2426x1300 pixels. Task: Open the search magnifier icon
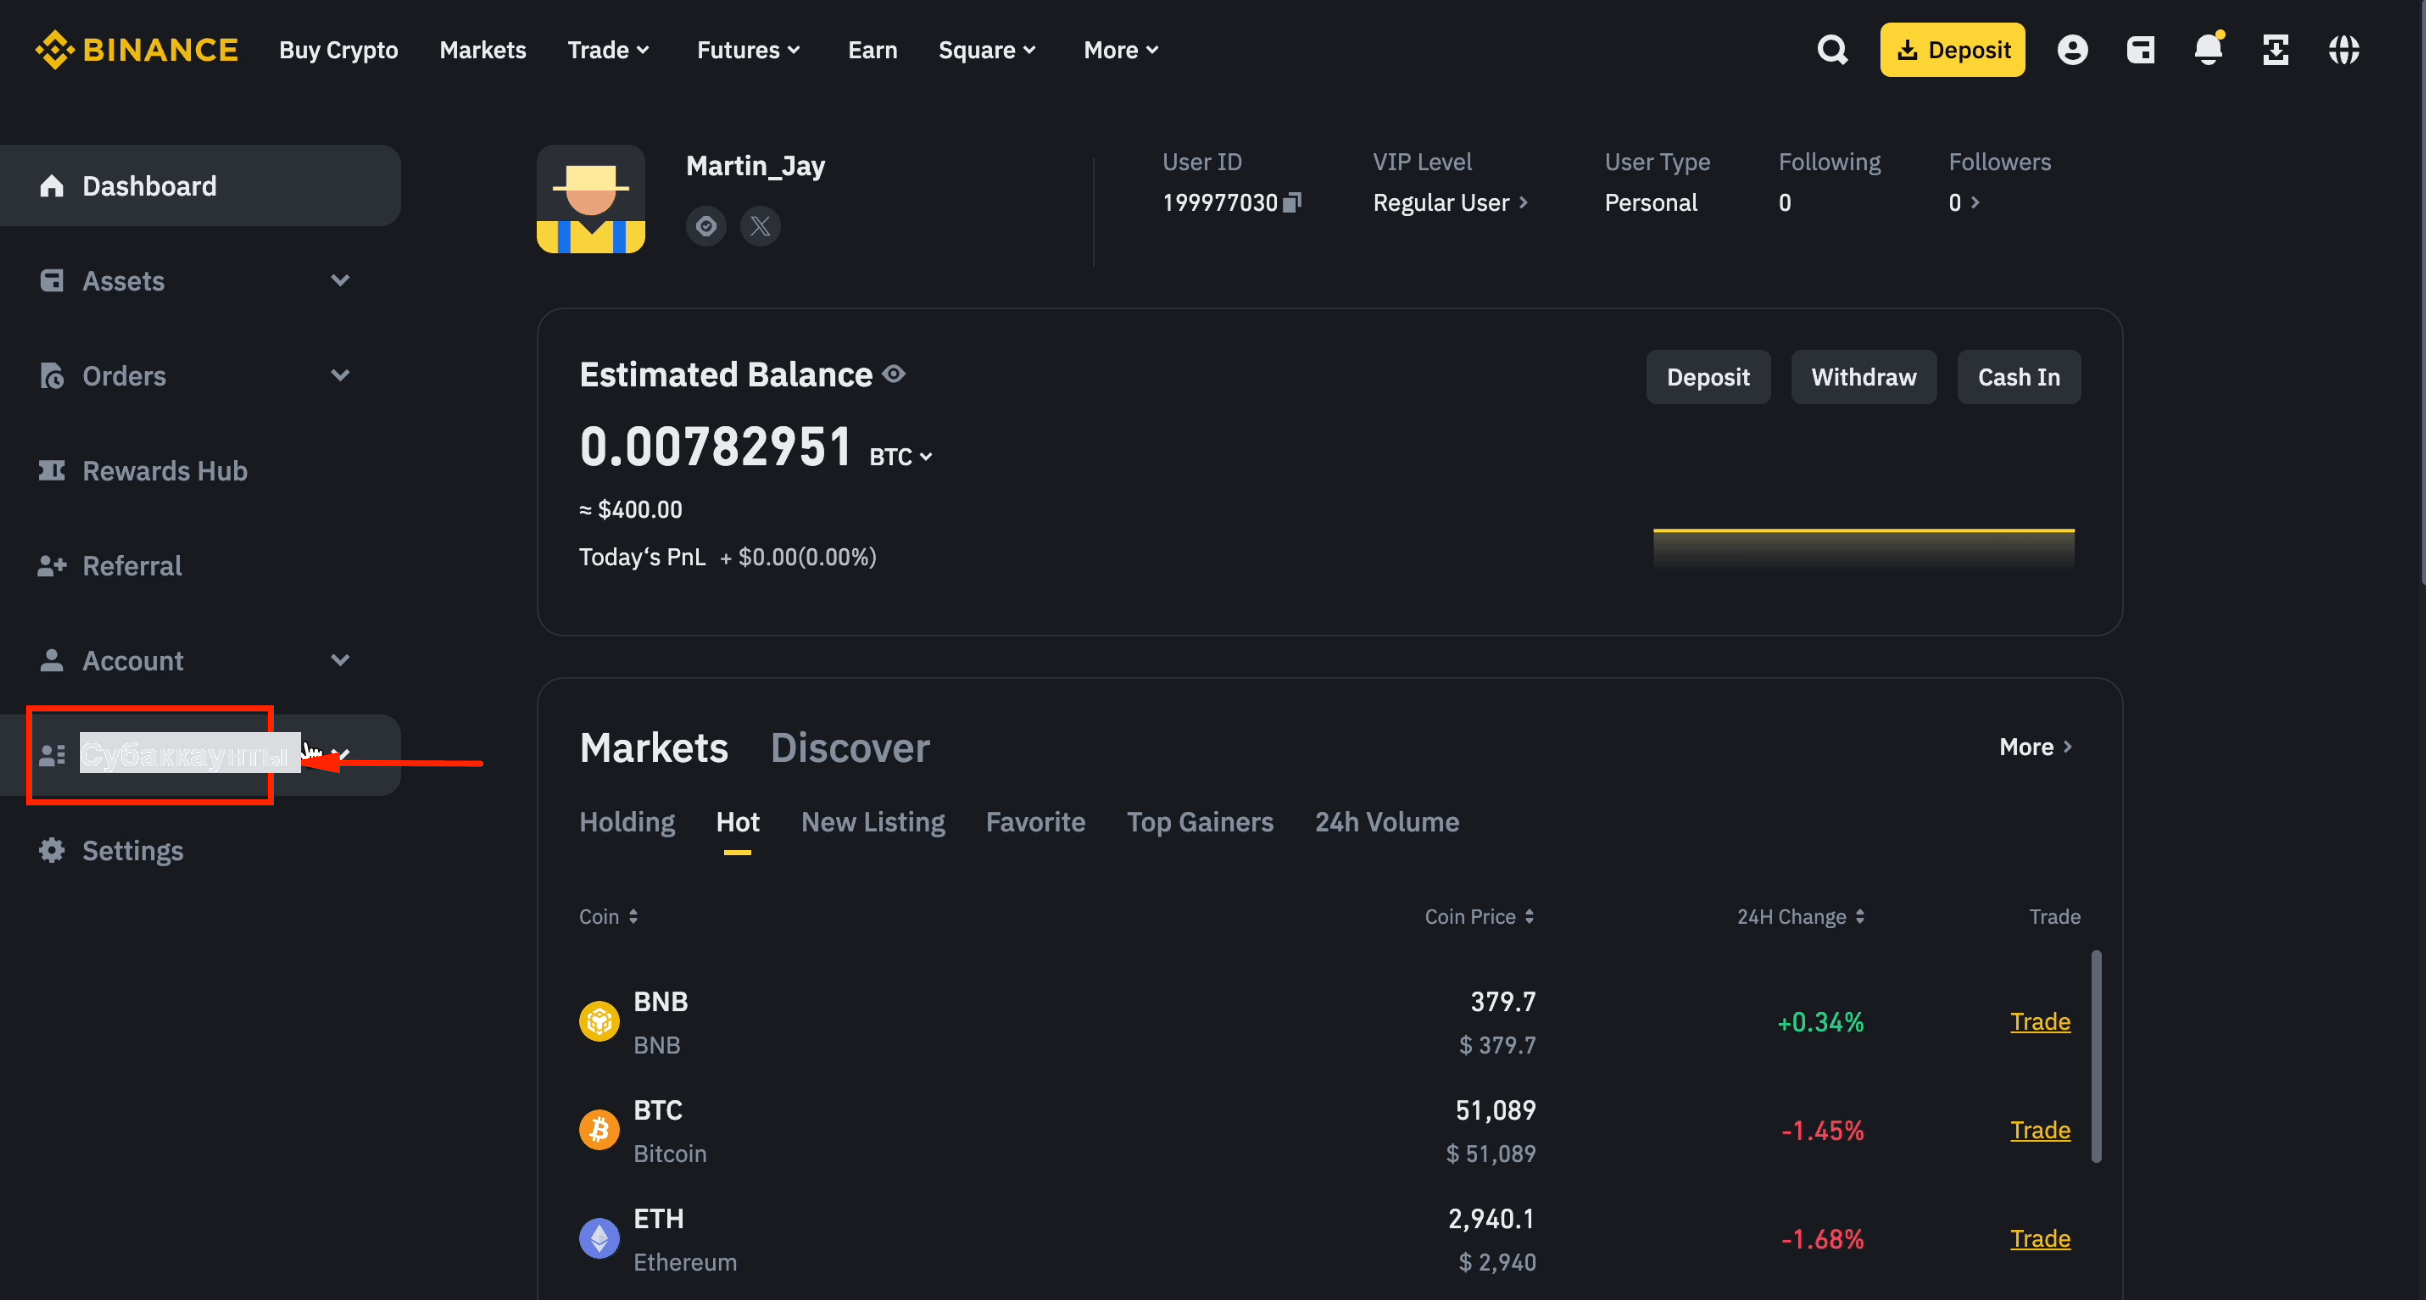pos(1832,49)
